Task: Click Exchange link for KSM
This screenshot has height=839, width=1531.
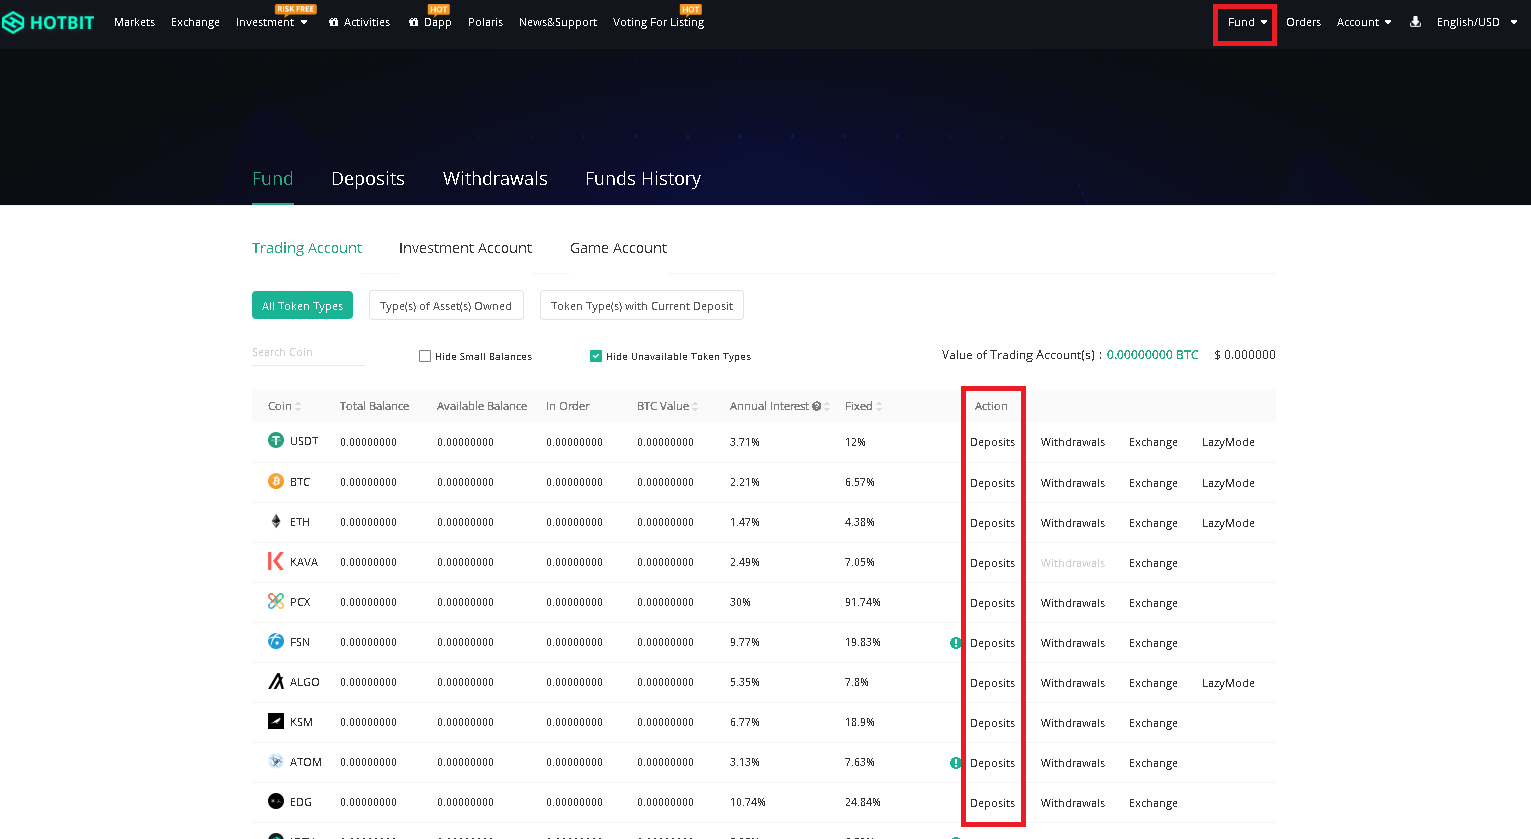Action: (1153, 723)
